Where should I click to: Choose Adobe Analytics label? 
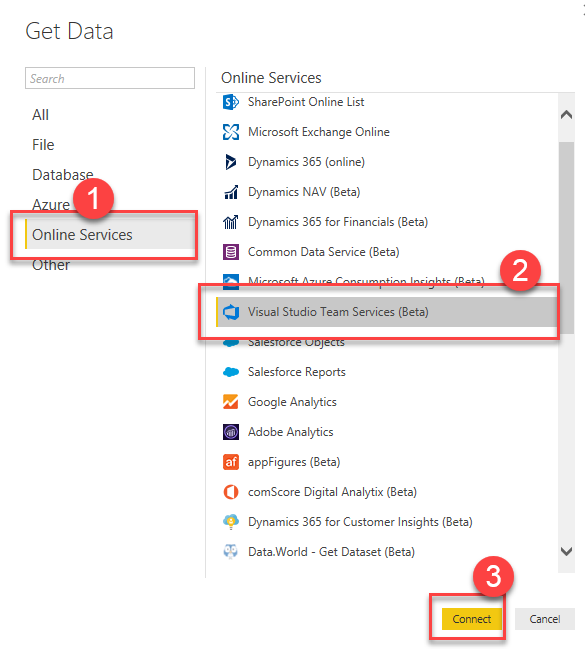click(x=291, y=432)
